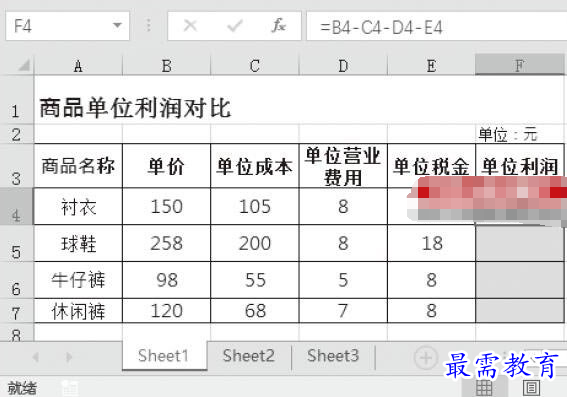
Task: Select the cell with value 258
Action: click(166, 243)
